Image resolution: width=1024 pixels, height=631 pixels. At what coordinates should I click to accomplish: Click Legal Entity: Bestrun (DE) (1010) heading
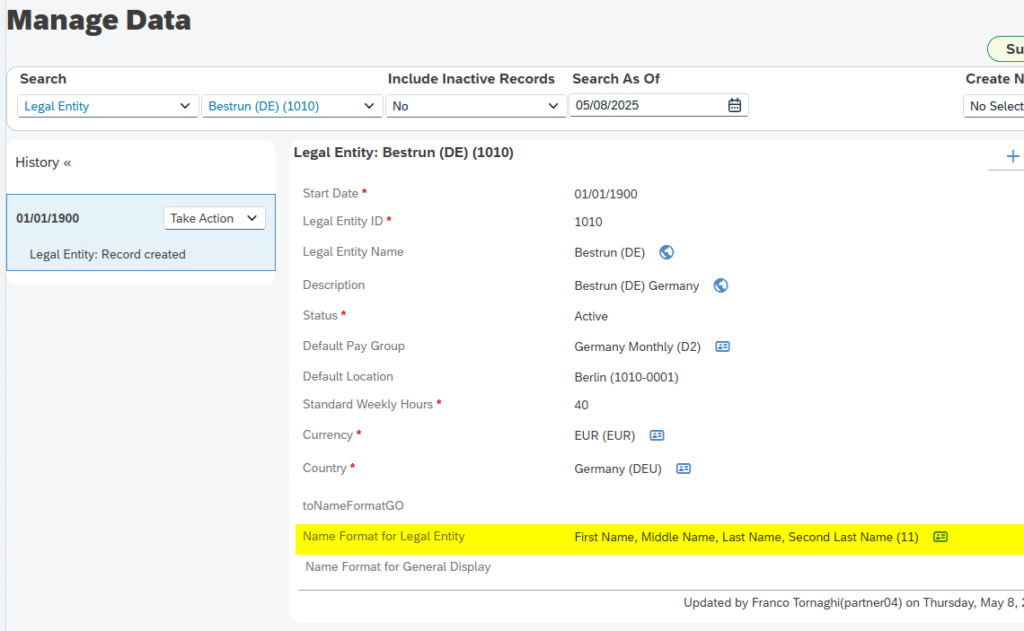pyautogui.click(x=404, y=153)
